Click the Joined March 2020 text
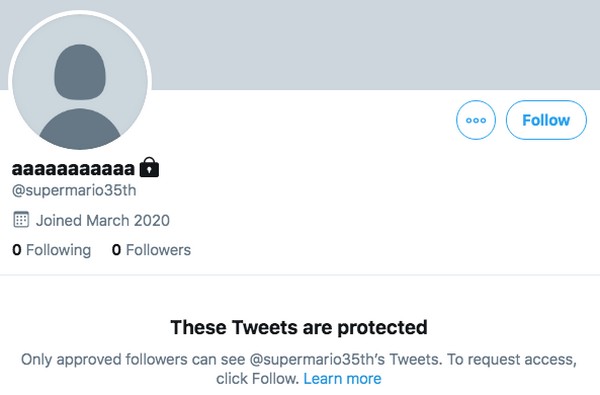 pyautogui.click(x=103, y=220)
